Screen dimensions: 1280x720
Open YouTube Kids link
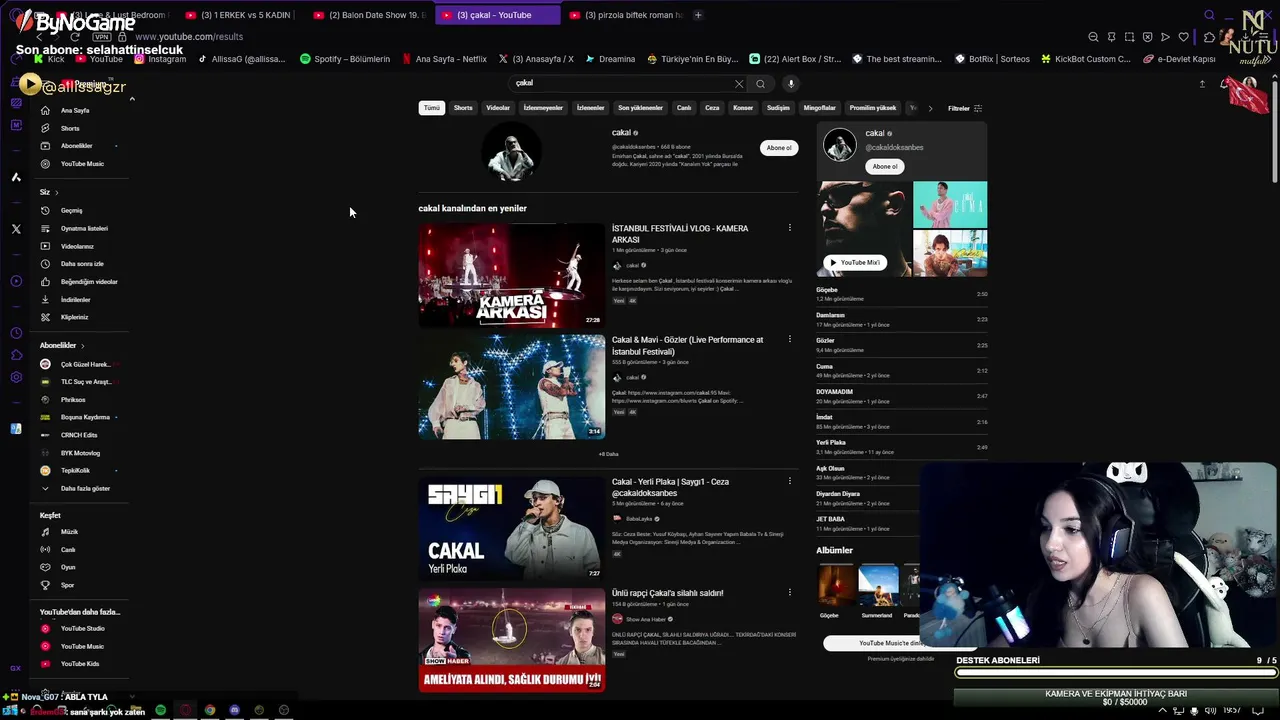[x=79, y=664]
